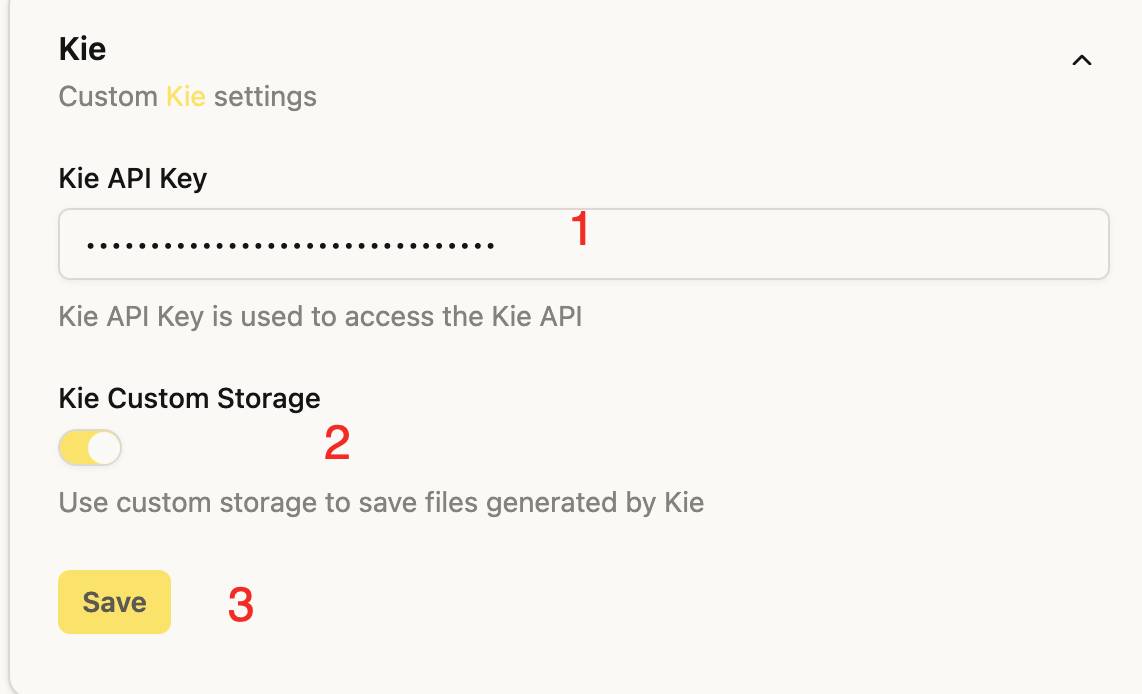This screenshot has height=694, width=1142.
Task: Click the yellow track of the Custom Storage switch
Action: click(x=73, y=448)
